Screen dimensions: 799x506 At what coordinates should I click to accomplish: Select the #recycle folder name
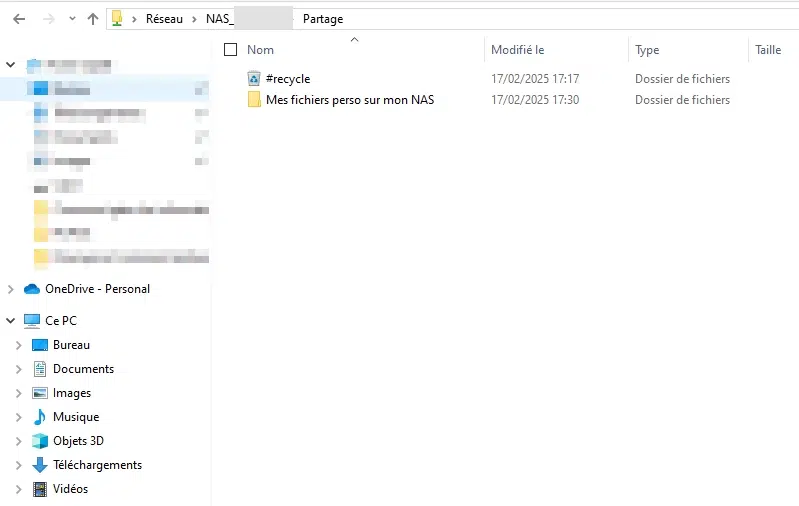click(x=288, y=79)
